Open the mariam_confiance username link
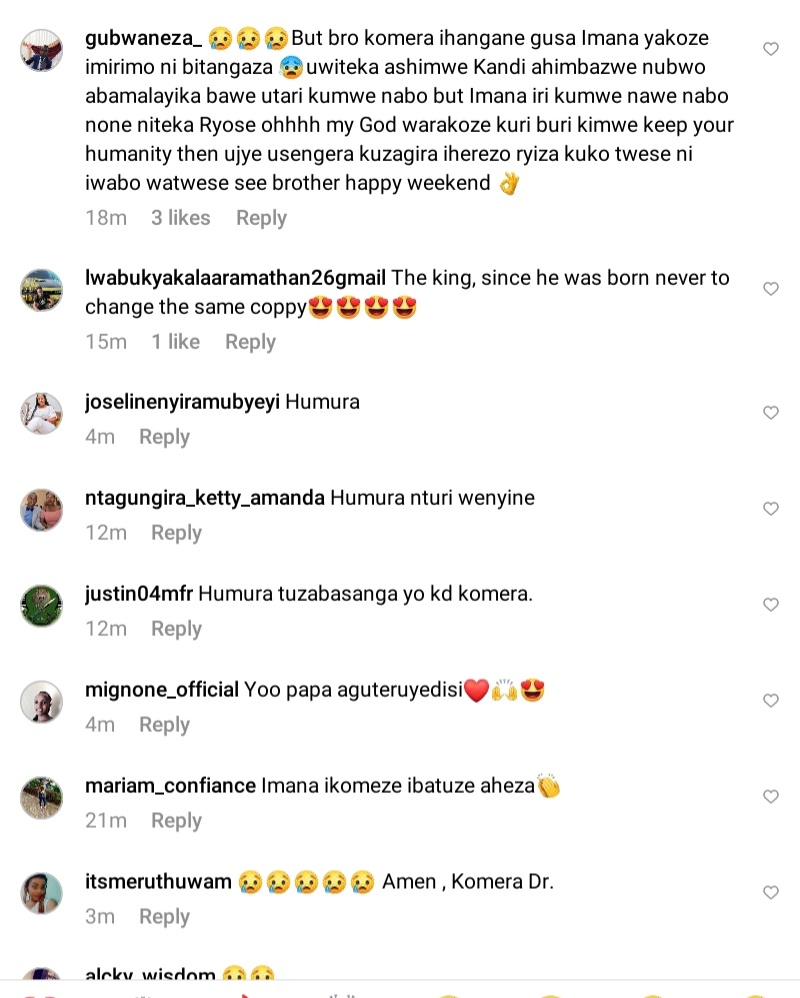Viewport: 800px width, 998px height. click(170, 786)
